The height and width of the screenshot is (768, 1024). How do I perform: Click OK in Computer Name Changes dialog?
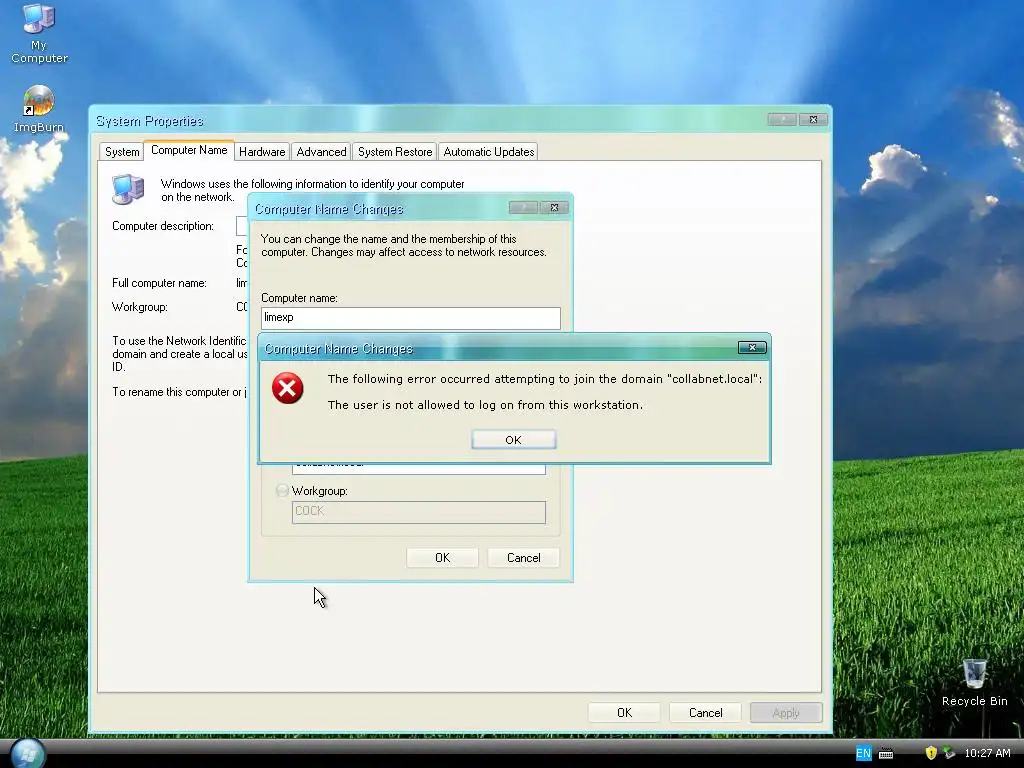click(442, 558)
